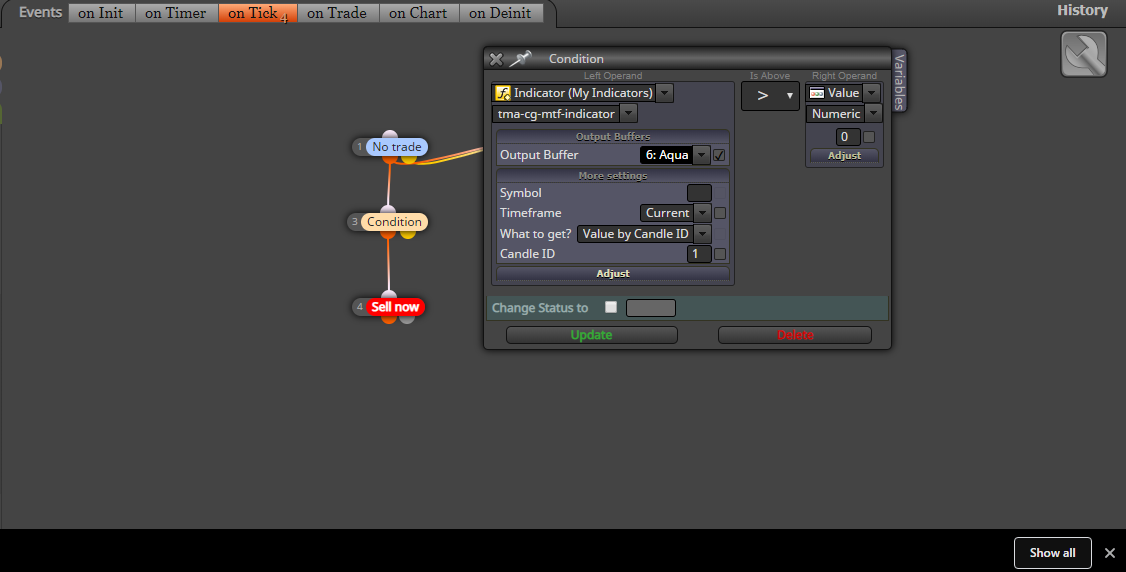The height and width of the screenshot is (572, 1126).
Task: Open the Numeric type dropdown
Action: 873,113
